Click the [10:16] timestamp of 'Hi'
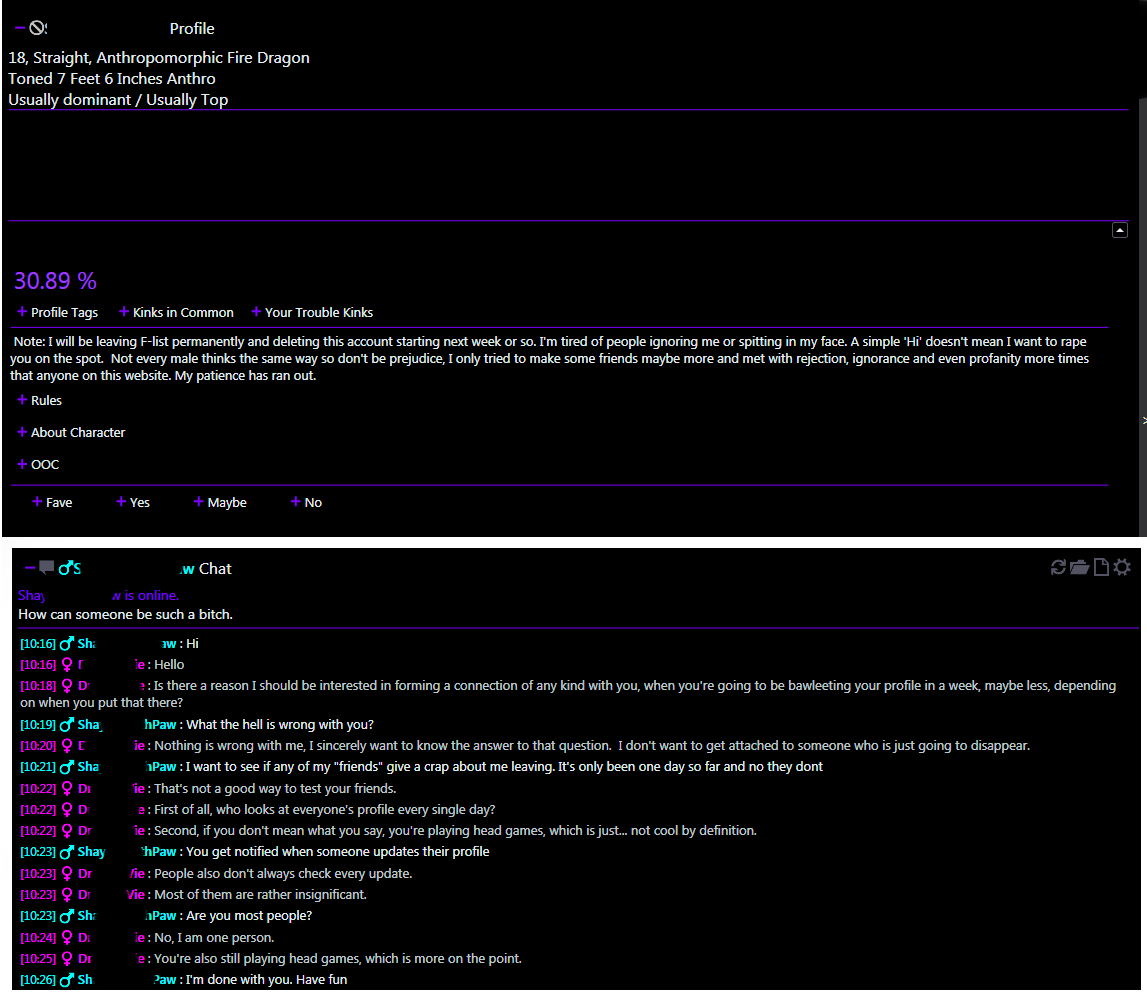The image size is (1147, 998). click(38, 644)
